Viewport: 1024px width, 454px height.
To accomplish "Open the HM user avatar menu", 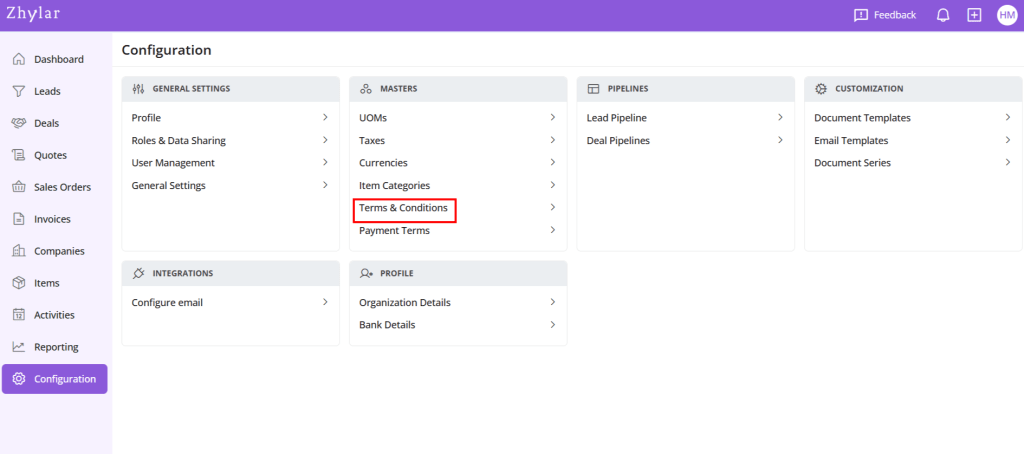I will point(1006,15).
